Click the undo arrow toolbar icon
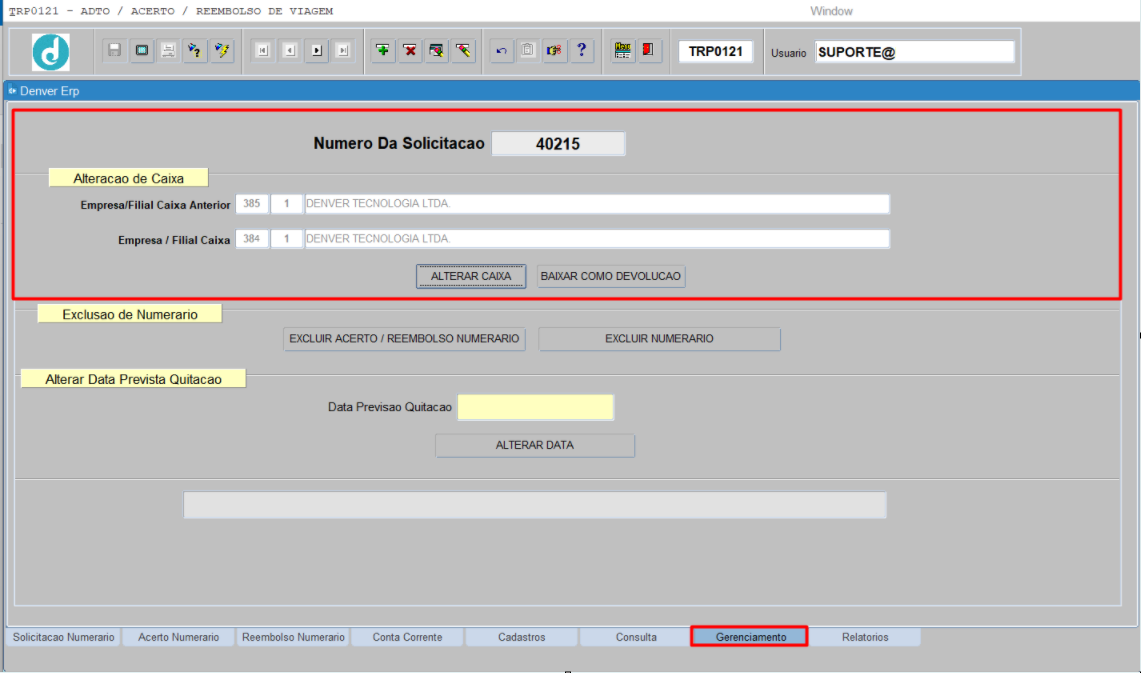Viewport: 1141px width, 673px height. 501,50
